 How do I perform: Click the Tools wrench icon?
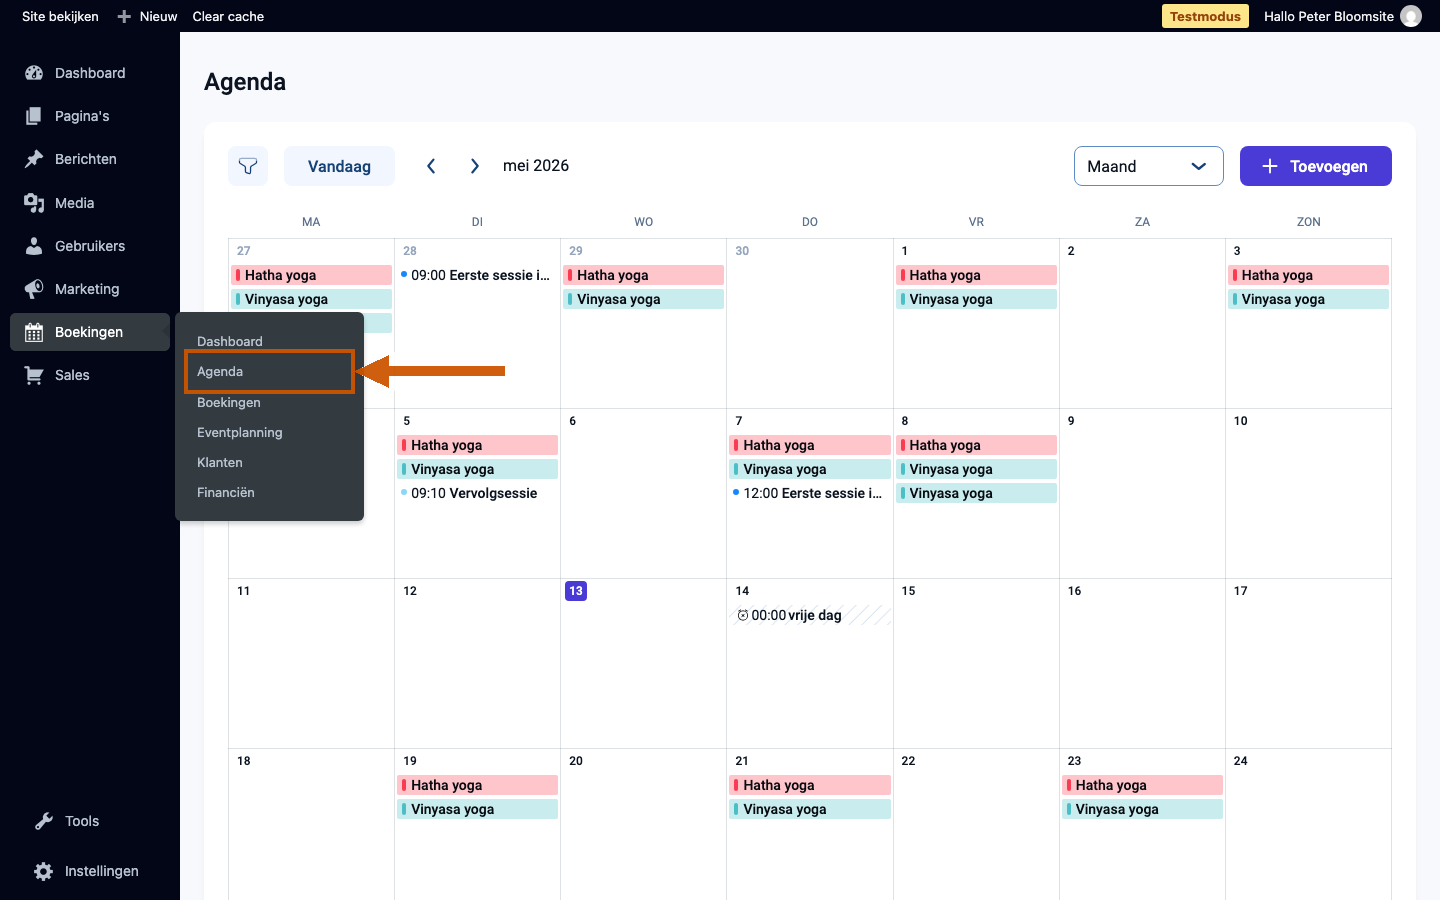[44, 821]
